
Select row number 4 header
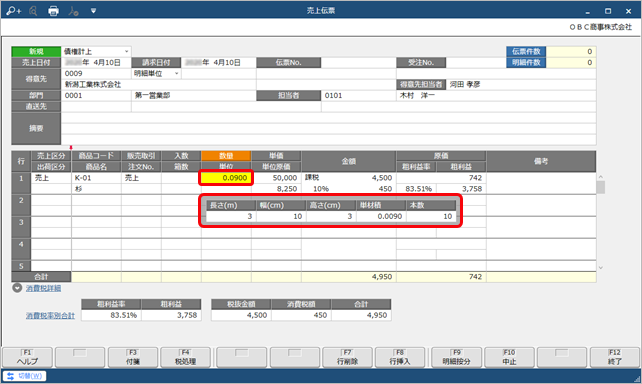point(21,249)
